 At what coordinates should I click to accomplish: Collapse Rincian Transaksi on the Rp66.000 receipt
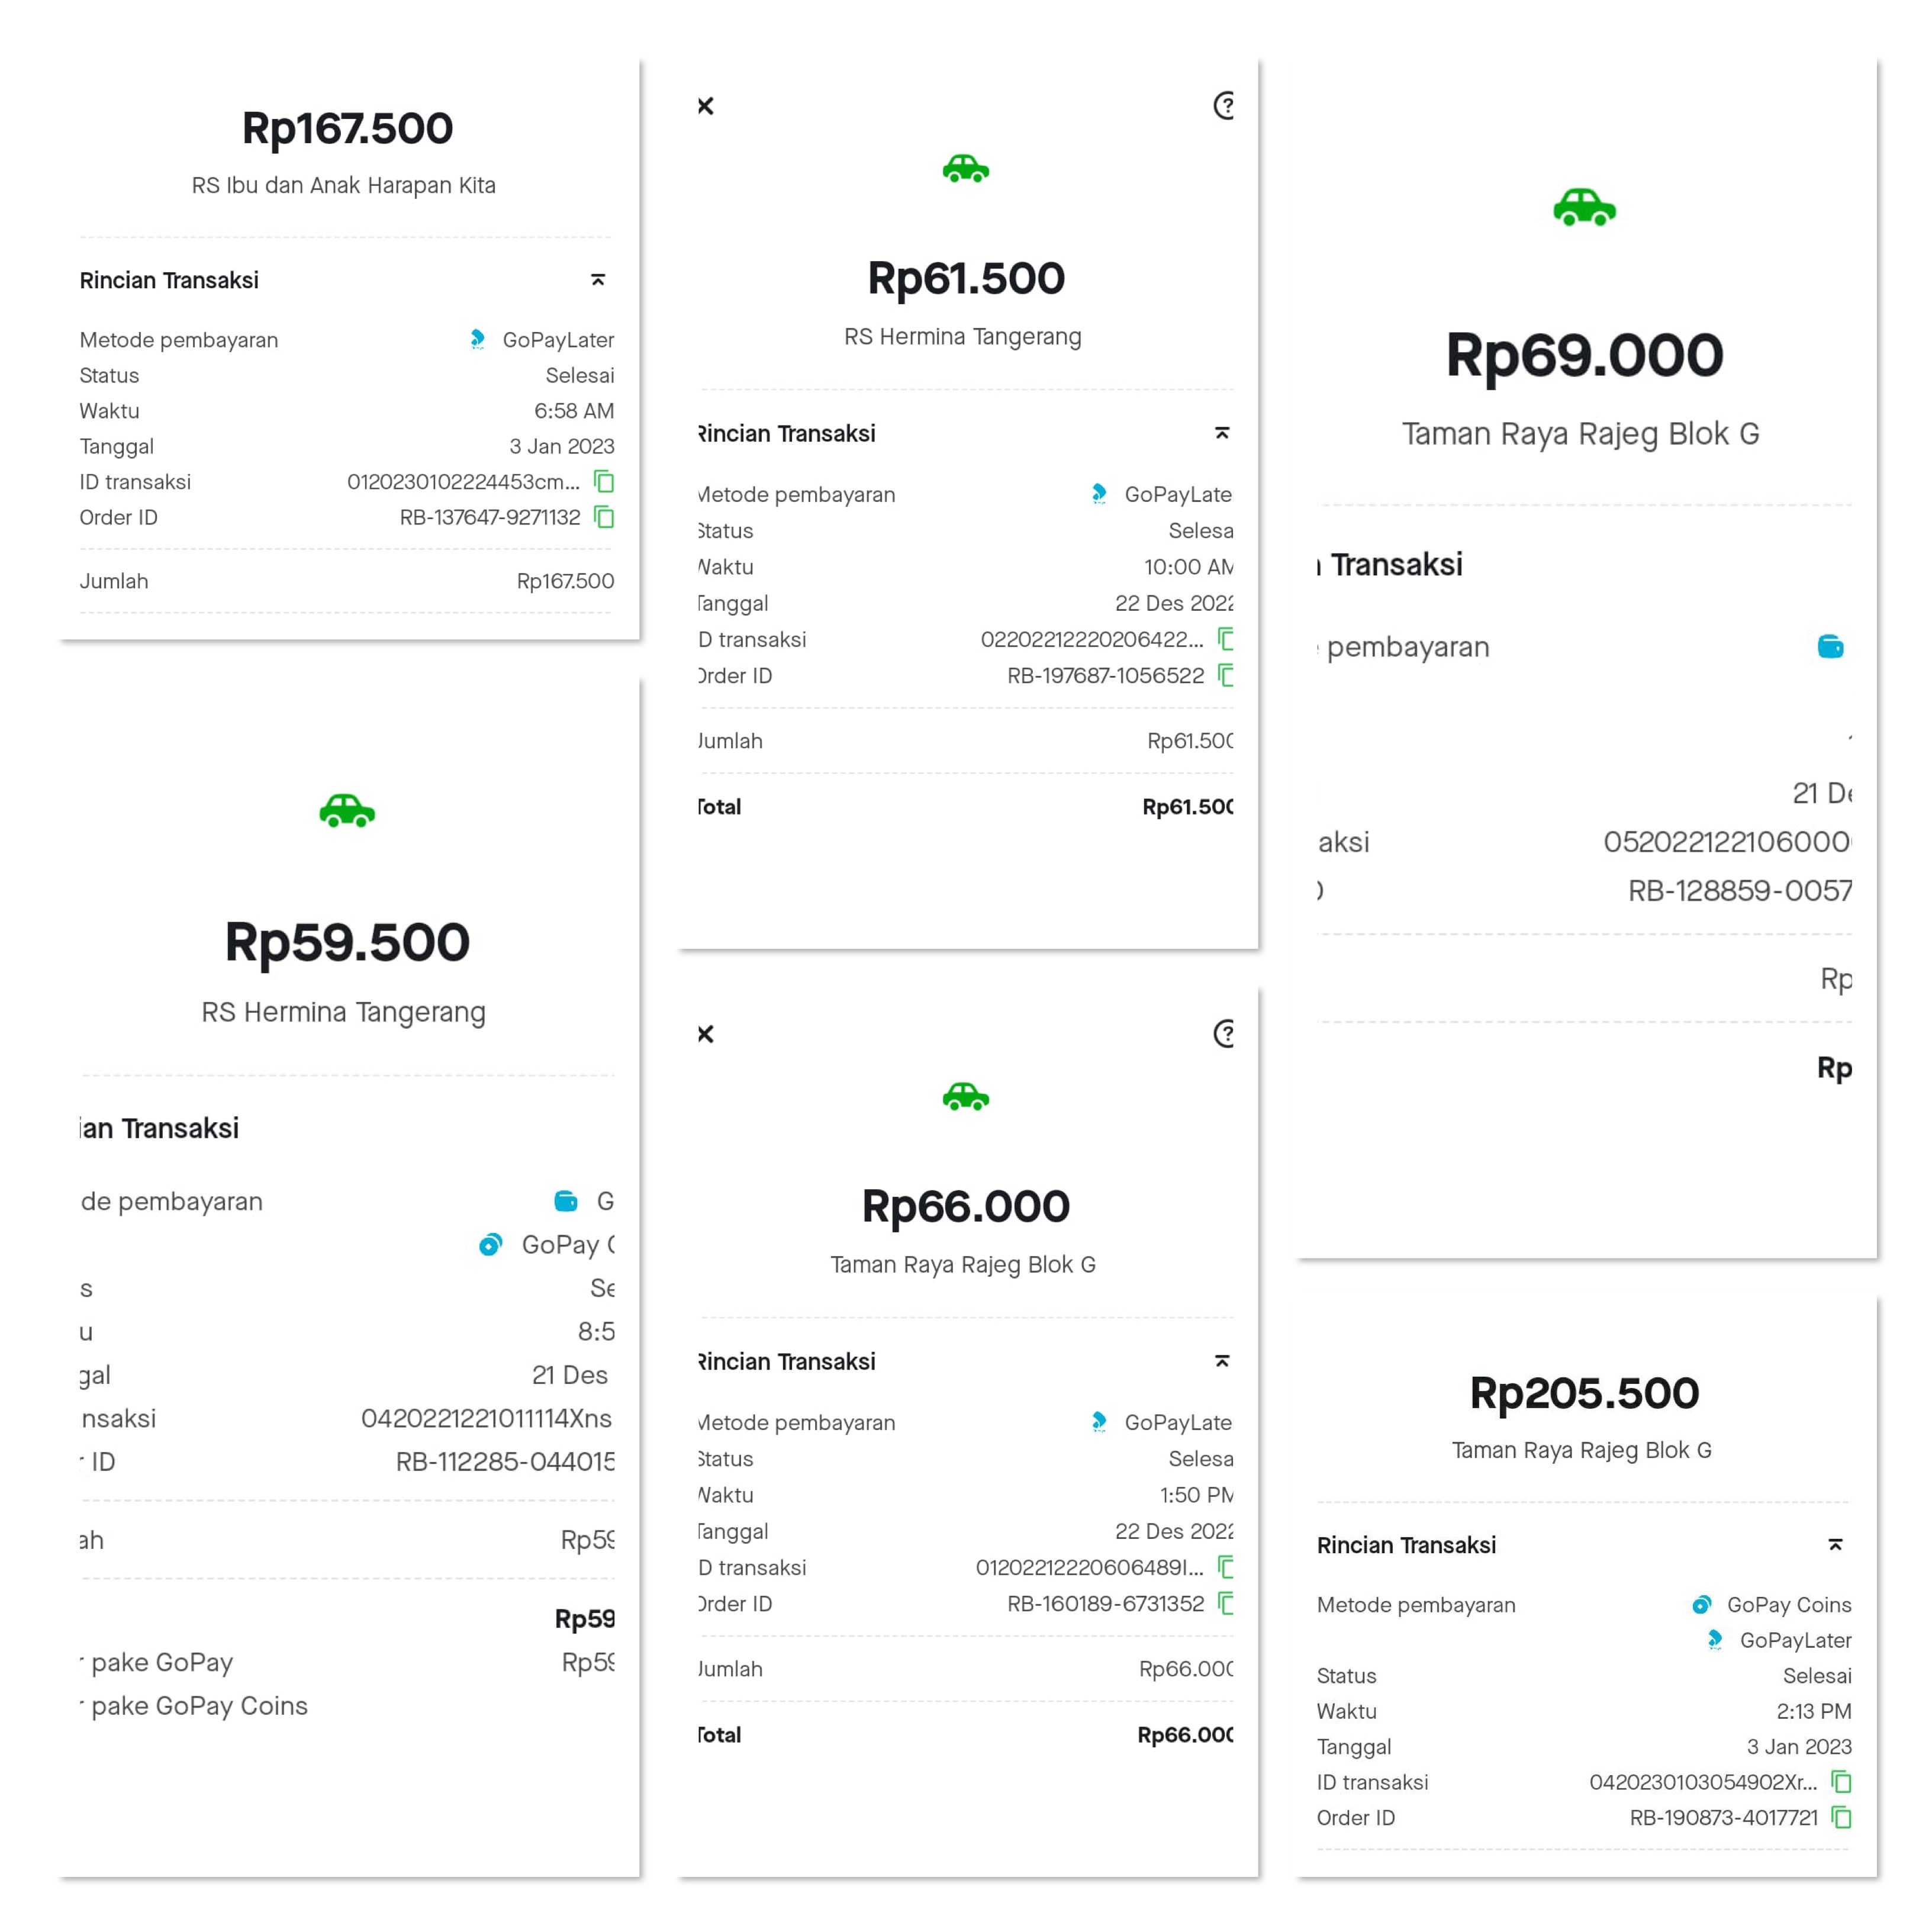coord(1222,1361)
